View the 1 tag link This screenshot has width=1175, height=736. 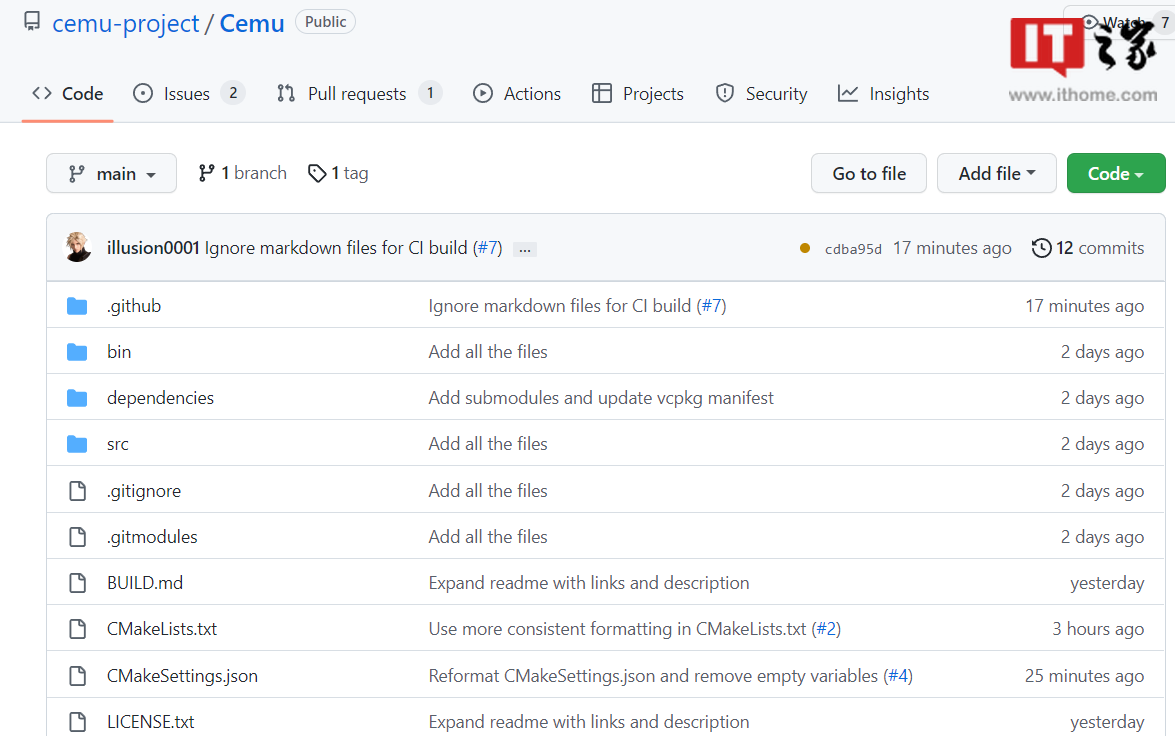338,173
